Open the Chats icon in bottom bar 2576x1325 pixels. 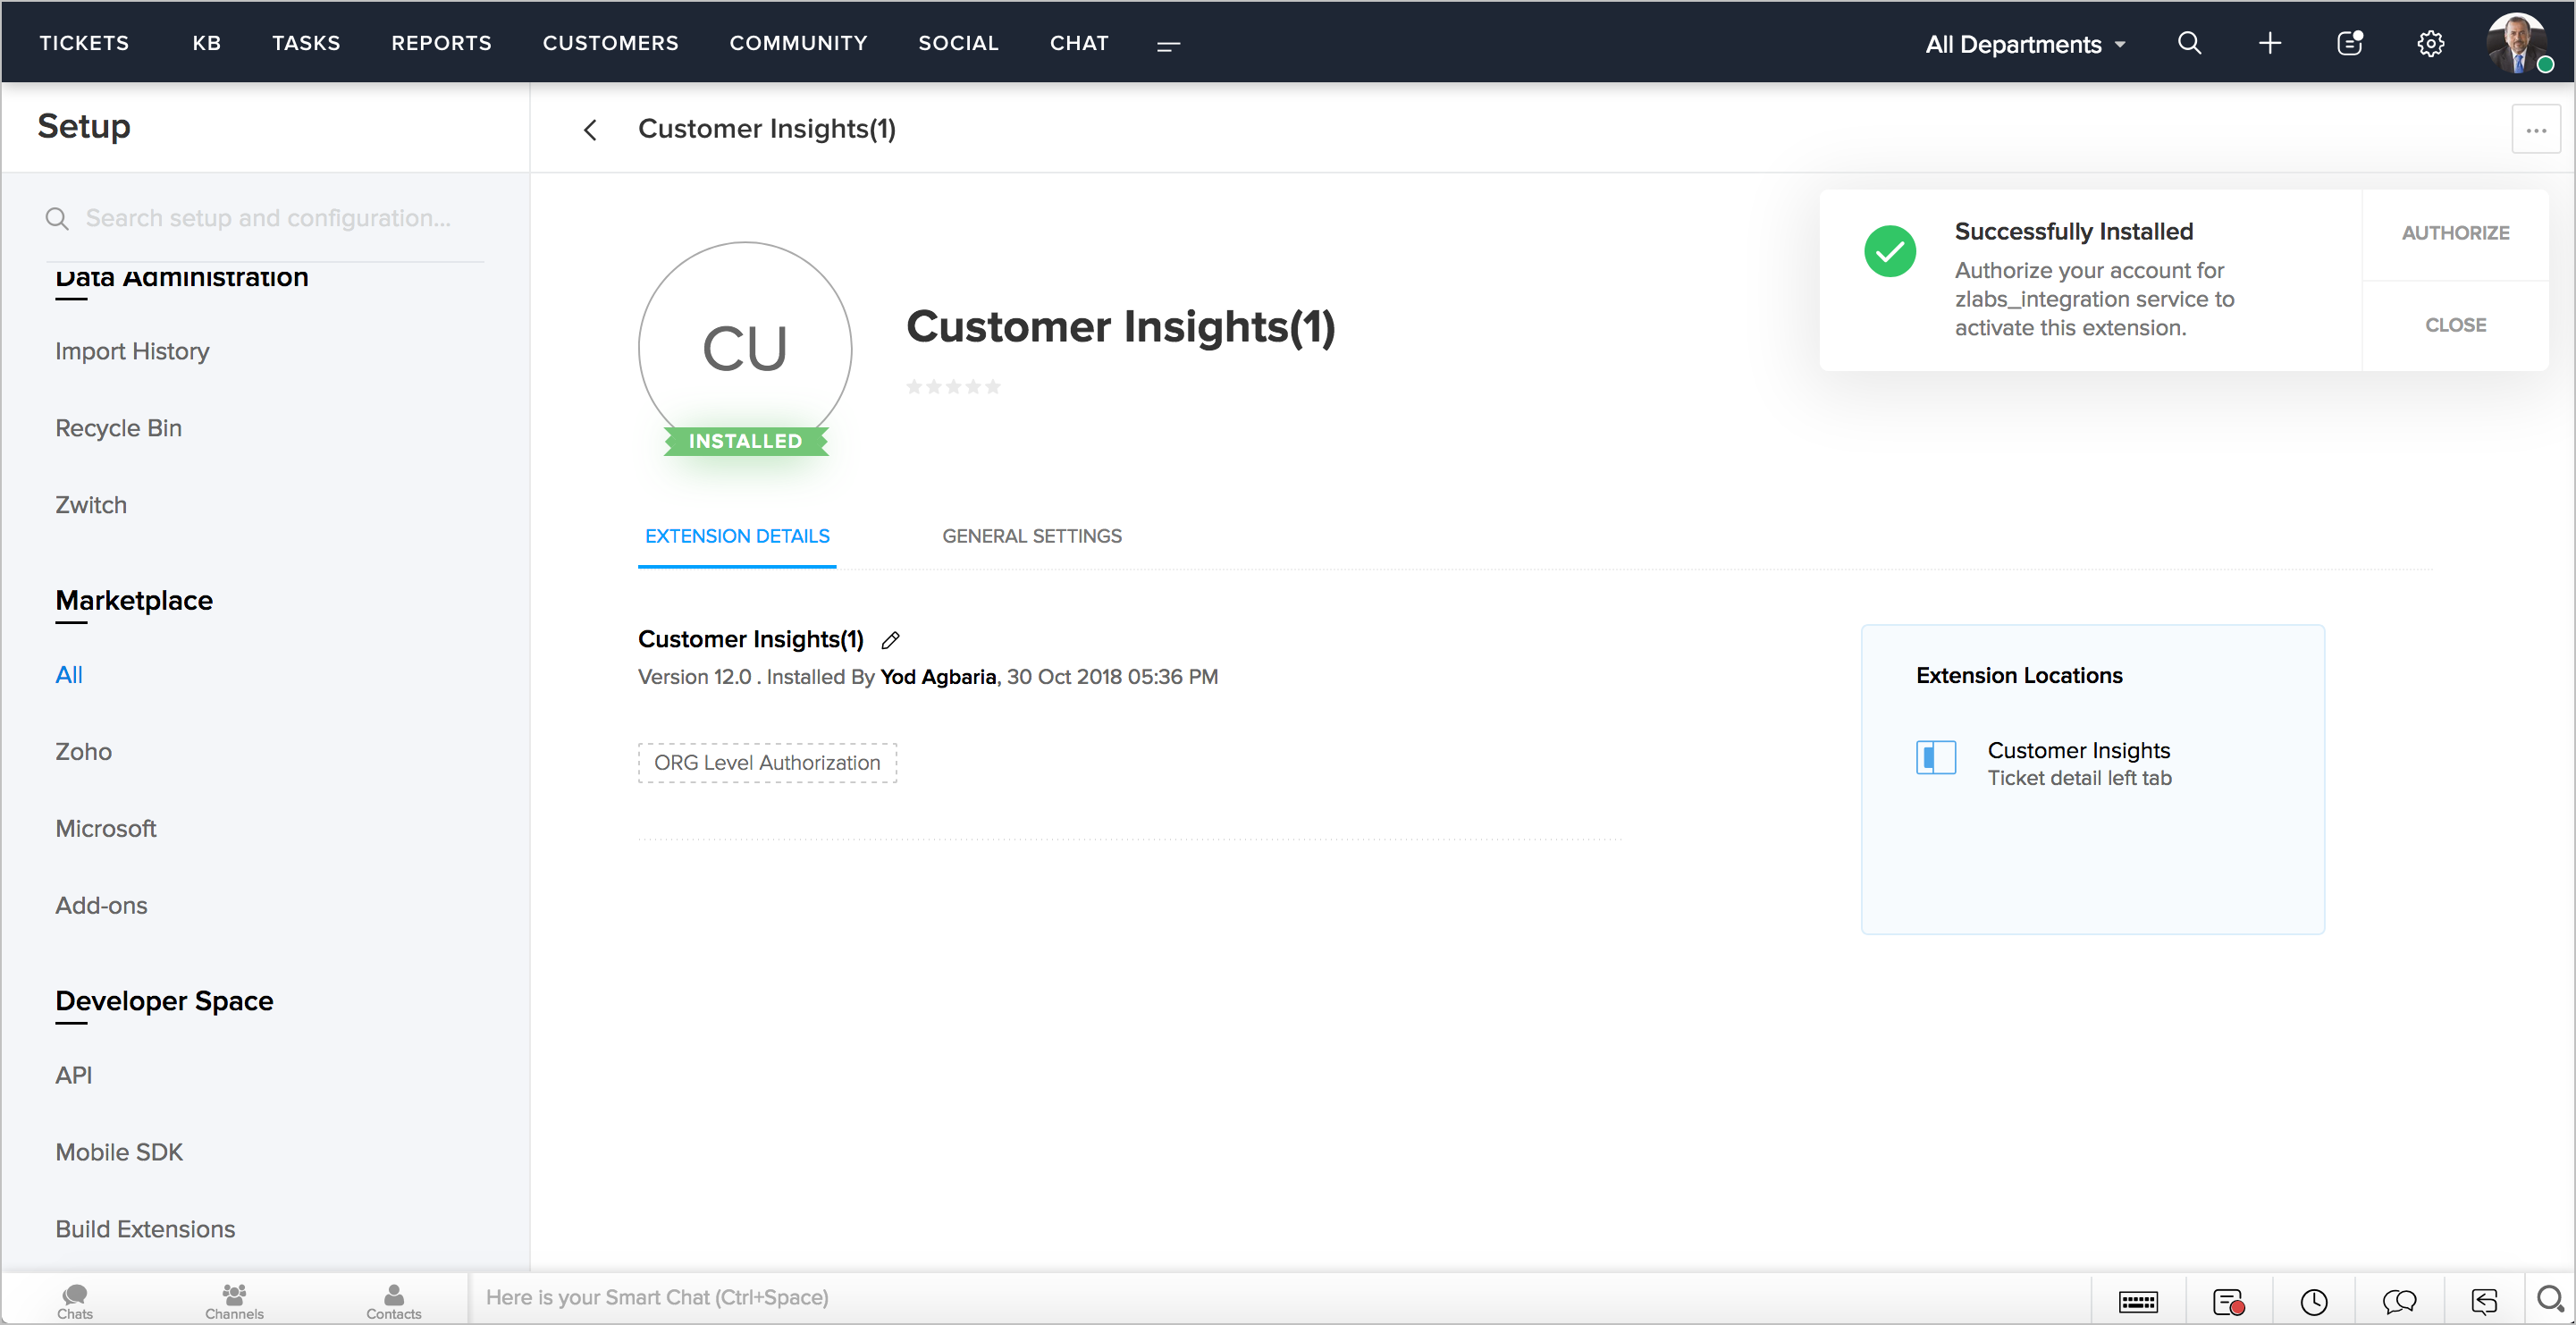click(x=75, y=1300)
